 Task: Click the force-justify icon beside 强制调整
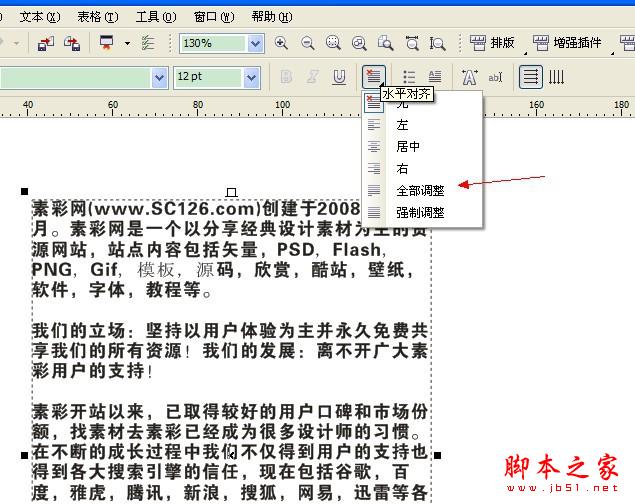click(374, 212)
